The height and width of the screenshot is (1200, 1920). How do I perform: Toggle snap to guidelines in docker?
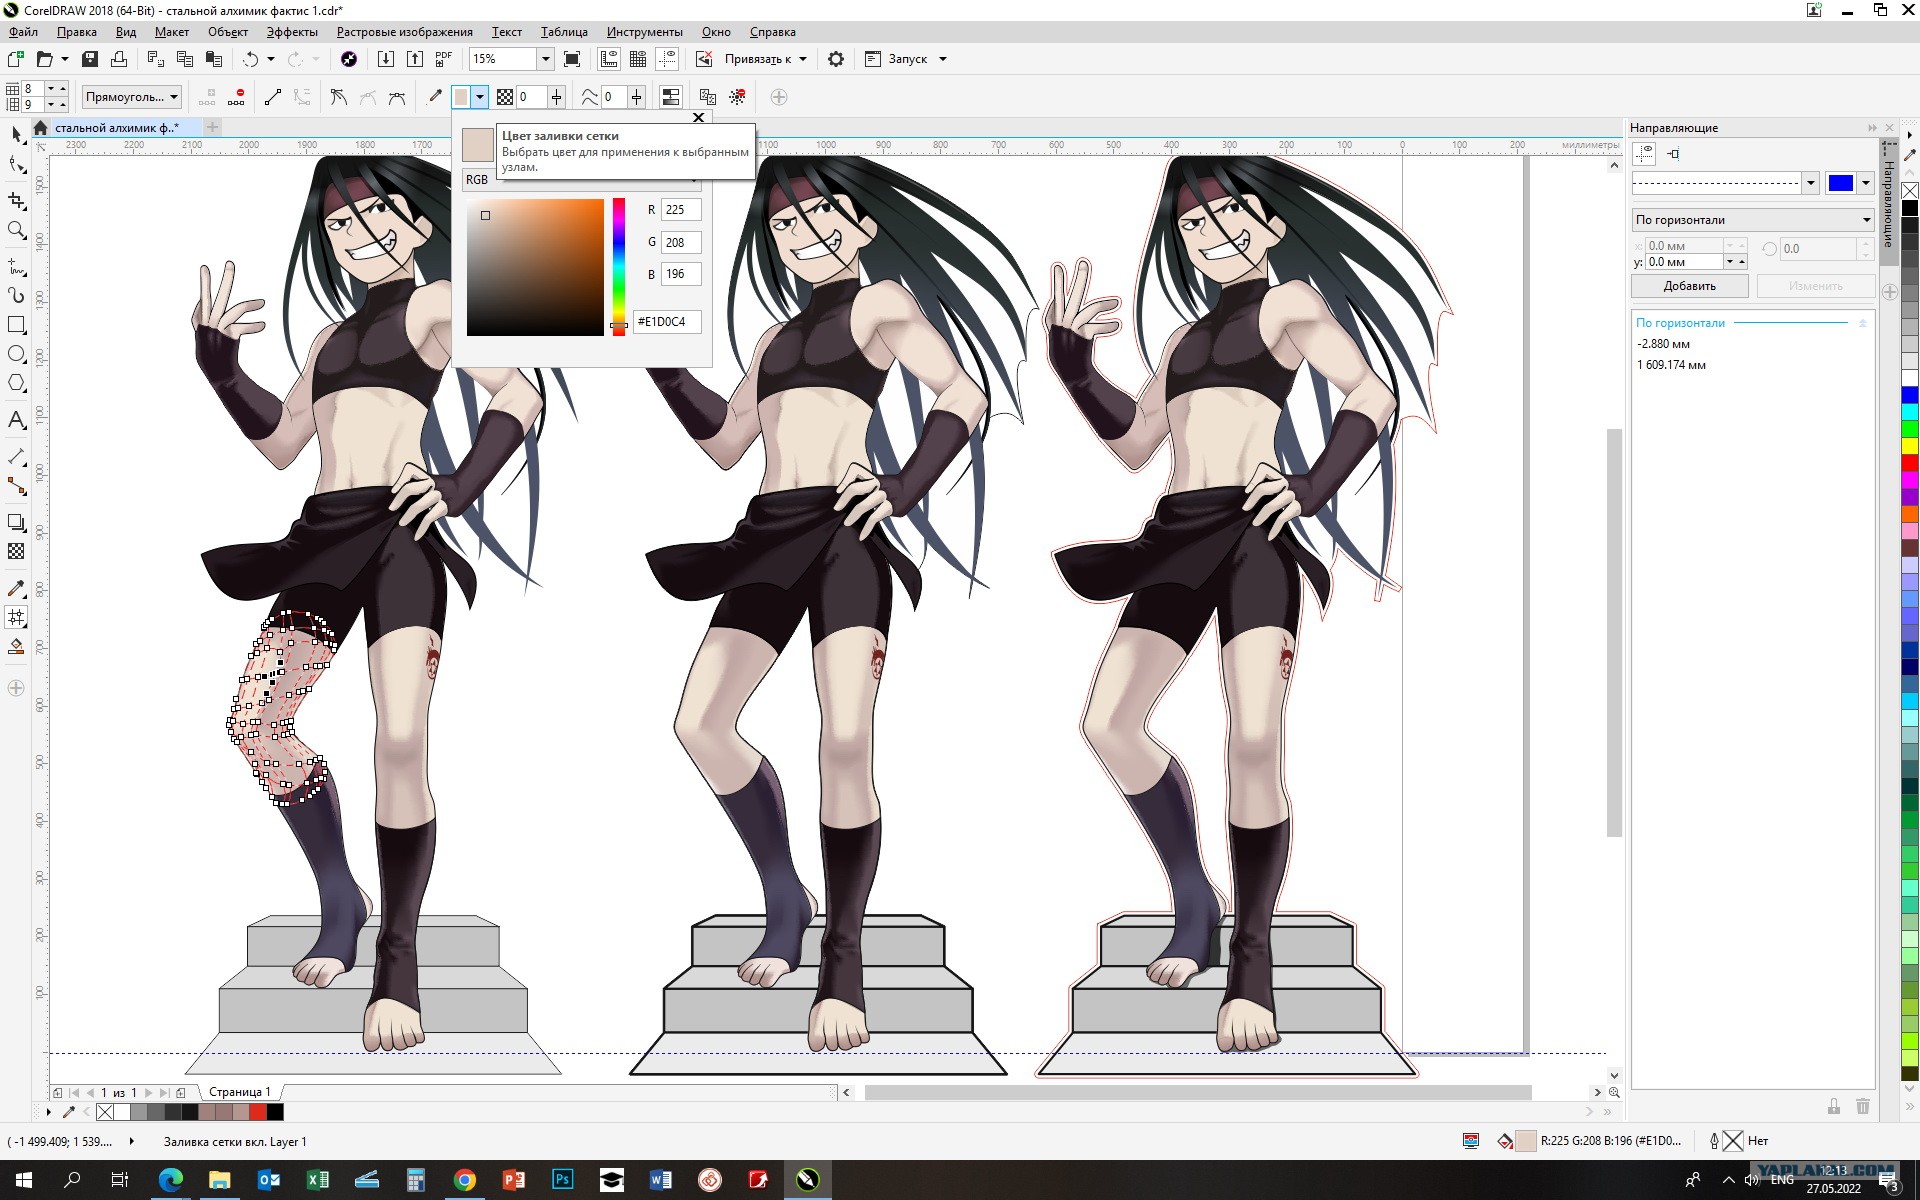(1673, 153)
